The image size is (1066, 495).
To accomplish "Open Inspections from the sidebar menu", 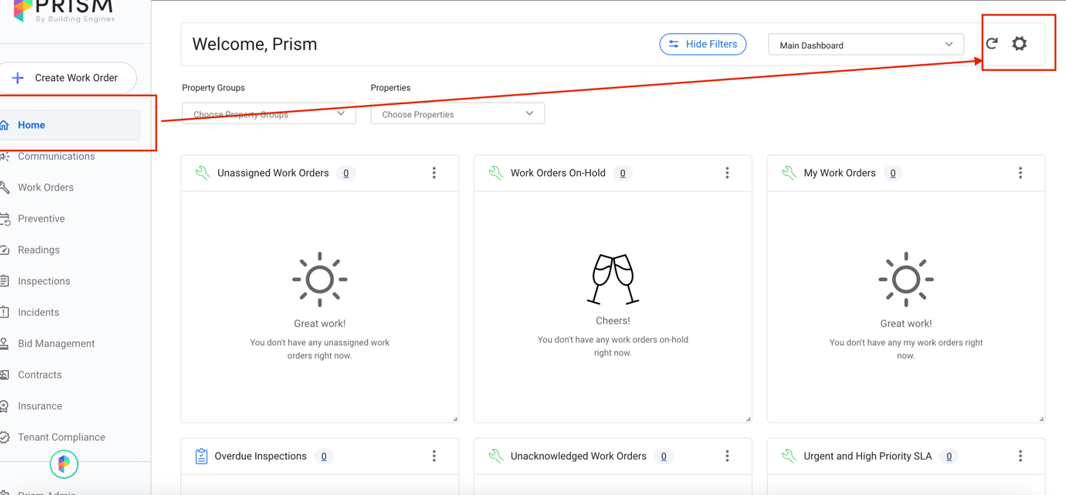I will coord(44,281).
